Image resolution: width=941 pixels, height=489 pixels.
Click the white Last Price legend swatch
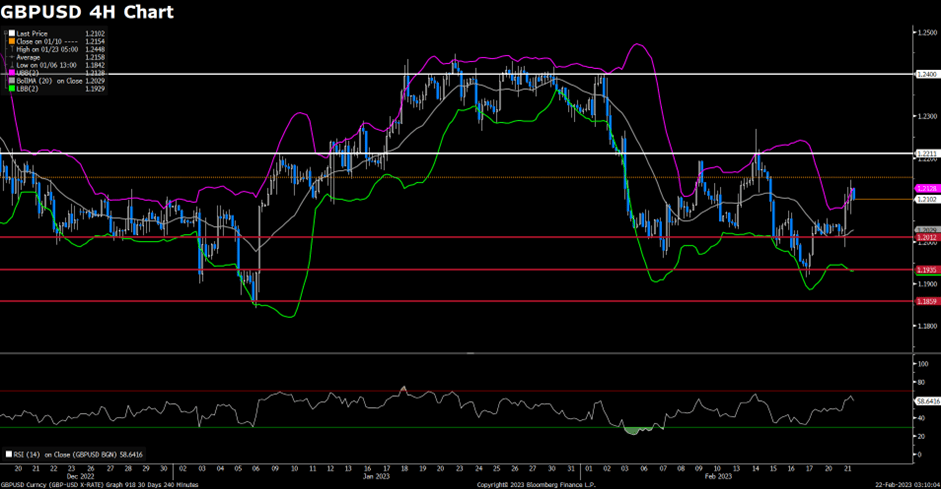point(10,33)
